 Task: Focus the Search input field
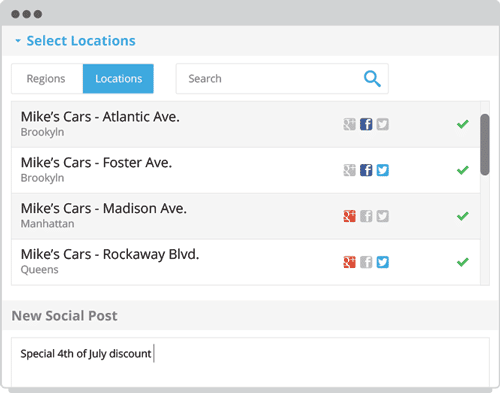click(x=282, y=79)
